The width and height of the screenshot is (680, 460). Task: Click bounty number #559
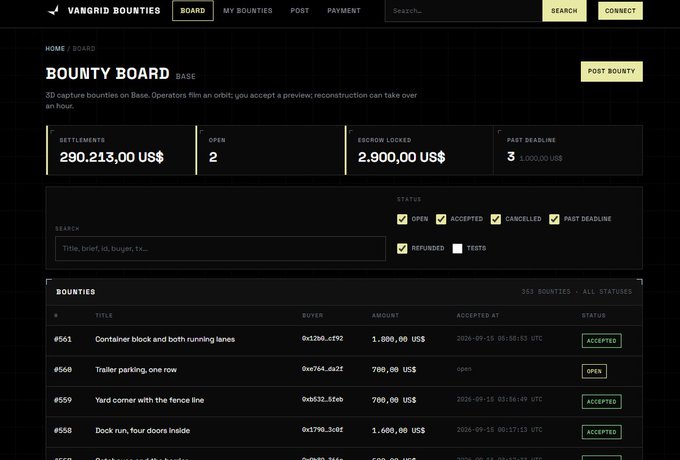coord(63,400)
